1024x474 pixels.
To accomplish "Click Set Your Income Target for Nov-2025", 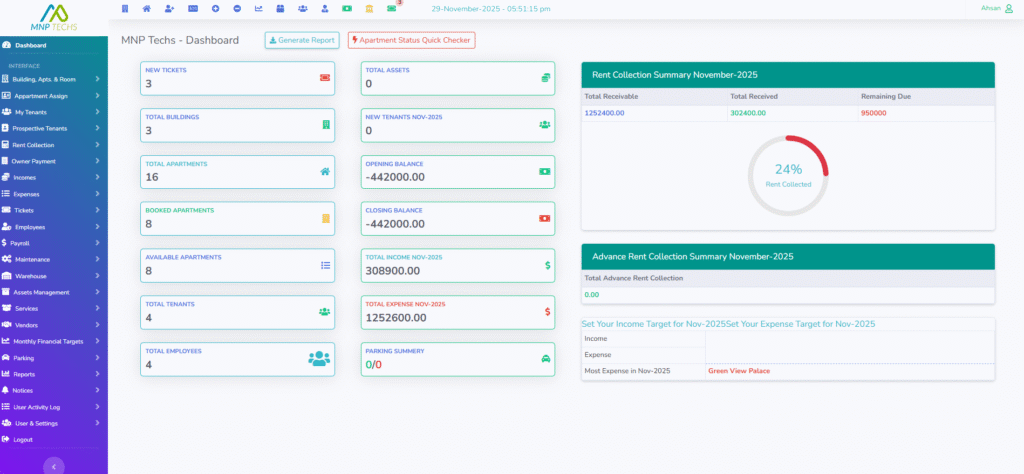I will tap(654, 324).
